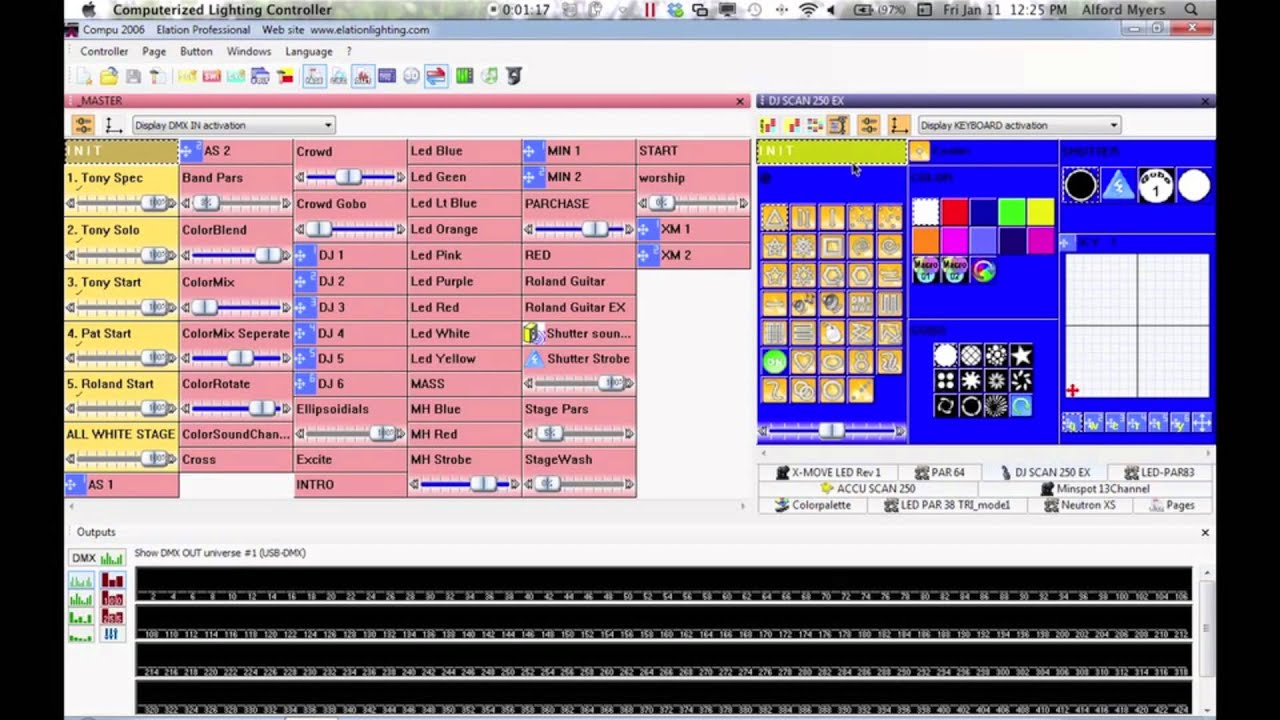Select the red color swatch
Image resolution: width=1280 pixels, height=720 pixels.
(955, 212)
